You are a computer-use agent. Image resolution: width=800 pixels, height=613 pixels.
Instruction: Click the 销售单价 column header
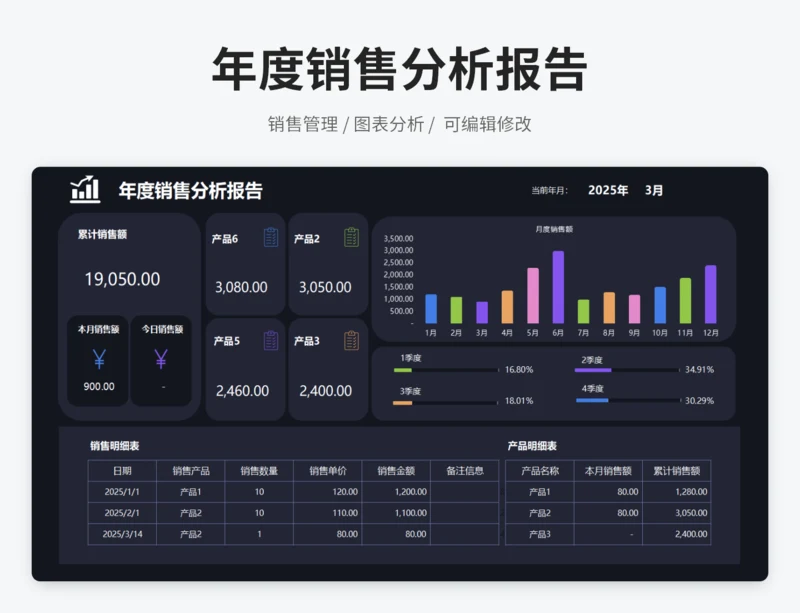[x=328, y=471]
